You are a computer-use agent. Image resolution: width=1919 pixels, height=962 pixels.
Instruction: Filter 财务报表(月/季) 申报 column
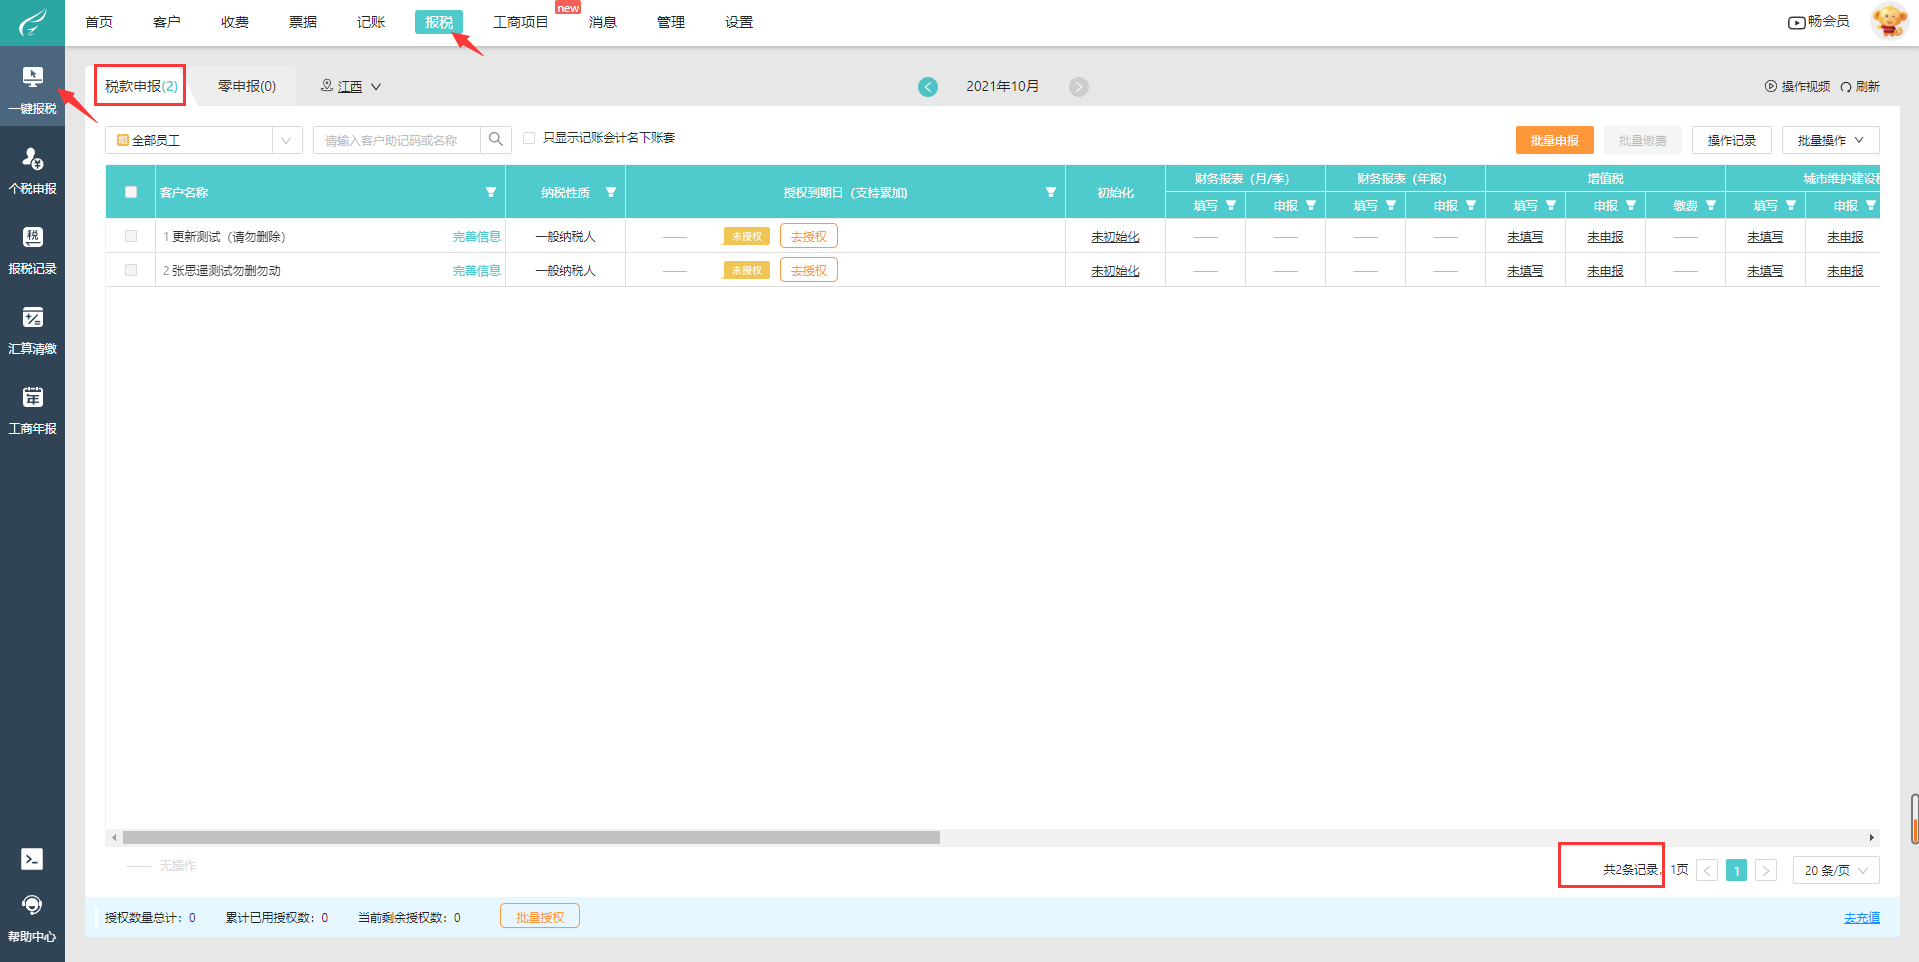coord(1311,205)
